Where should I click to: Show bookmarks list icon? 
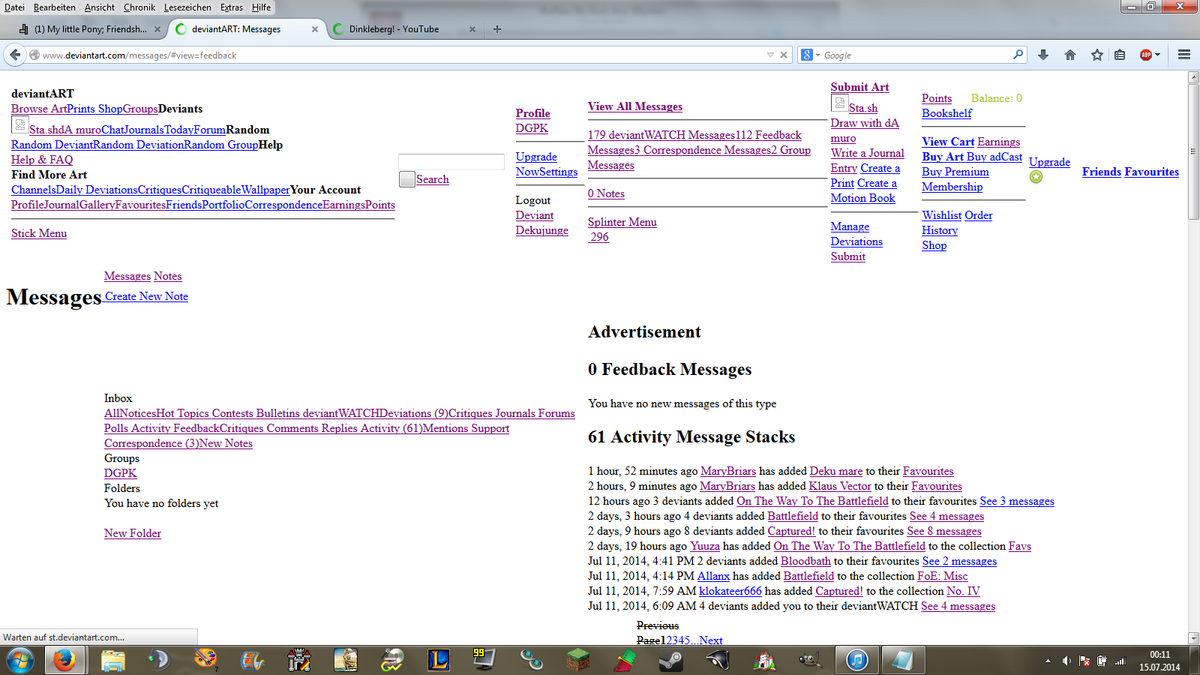coord(1120,55)
